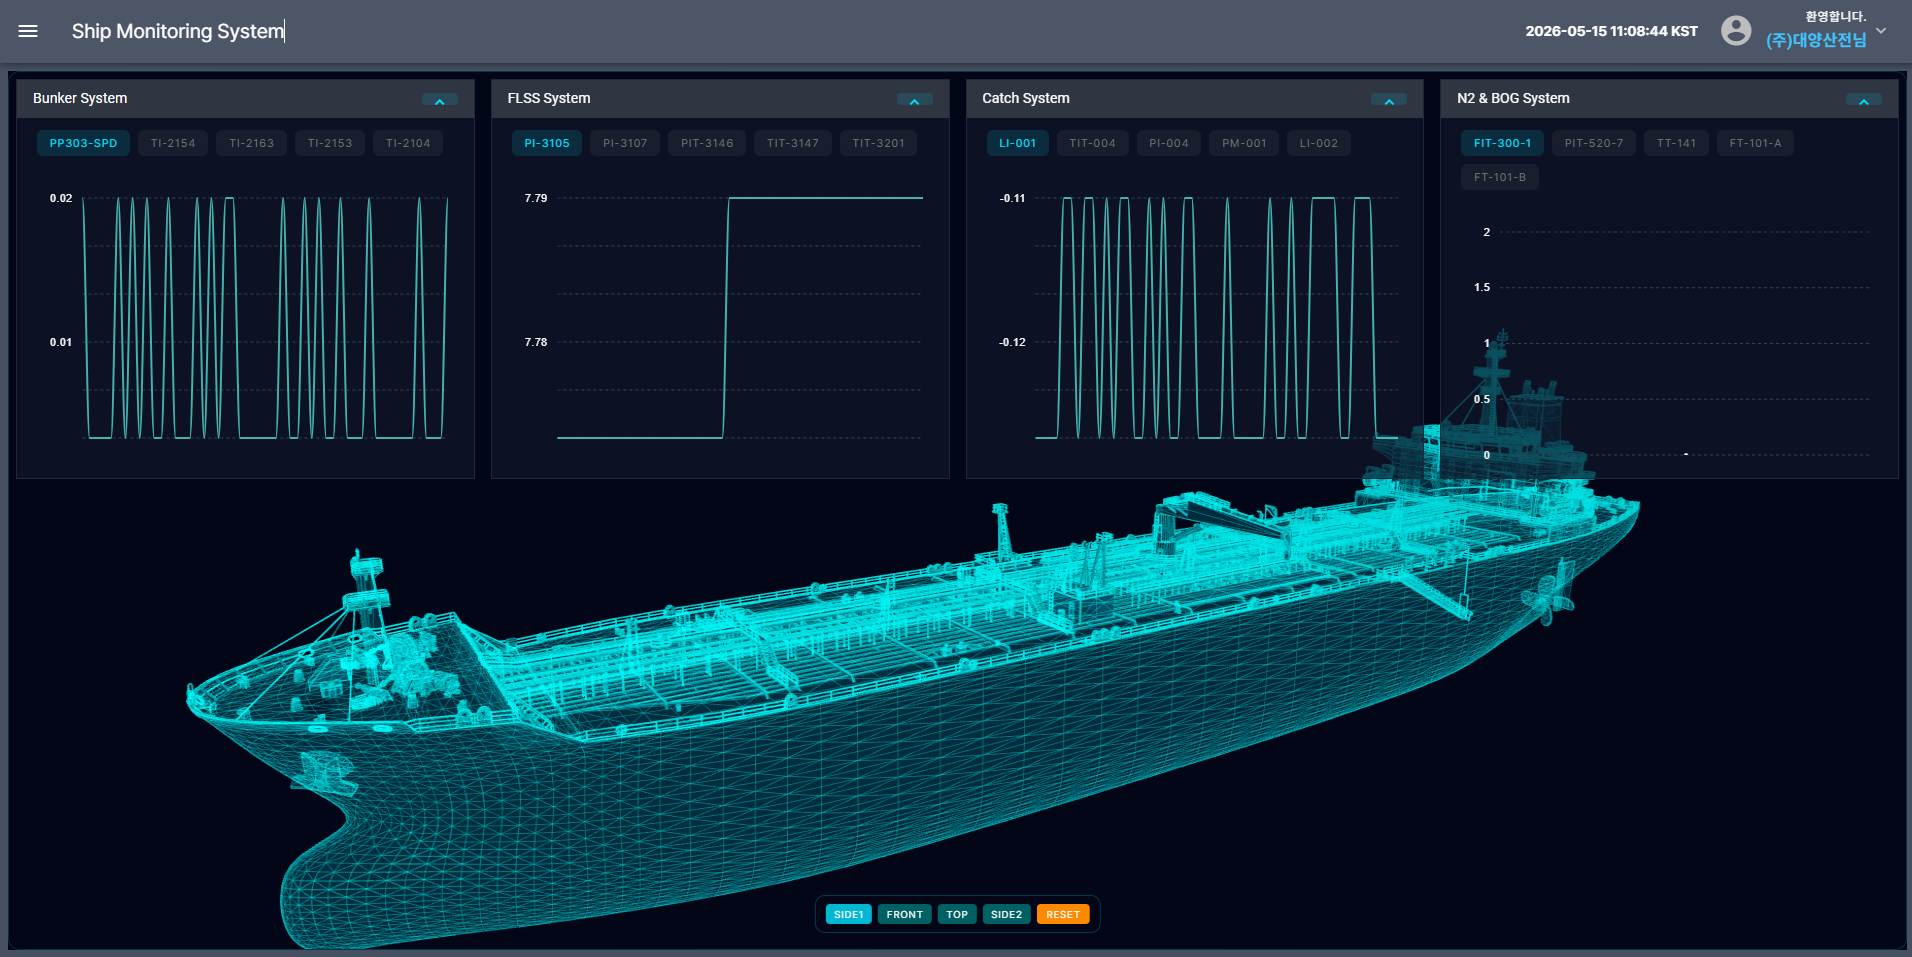Viewport: 1912px width, 957px height.
Task: Click the 1.5 axis label in N2 chart
Action: [1482, 287]
